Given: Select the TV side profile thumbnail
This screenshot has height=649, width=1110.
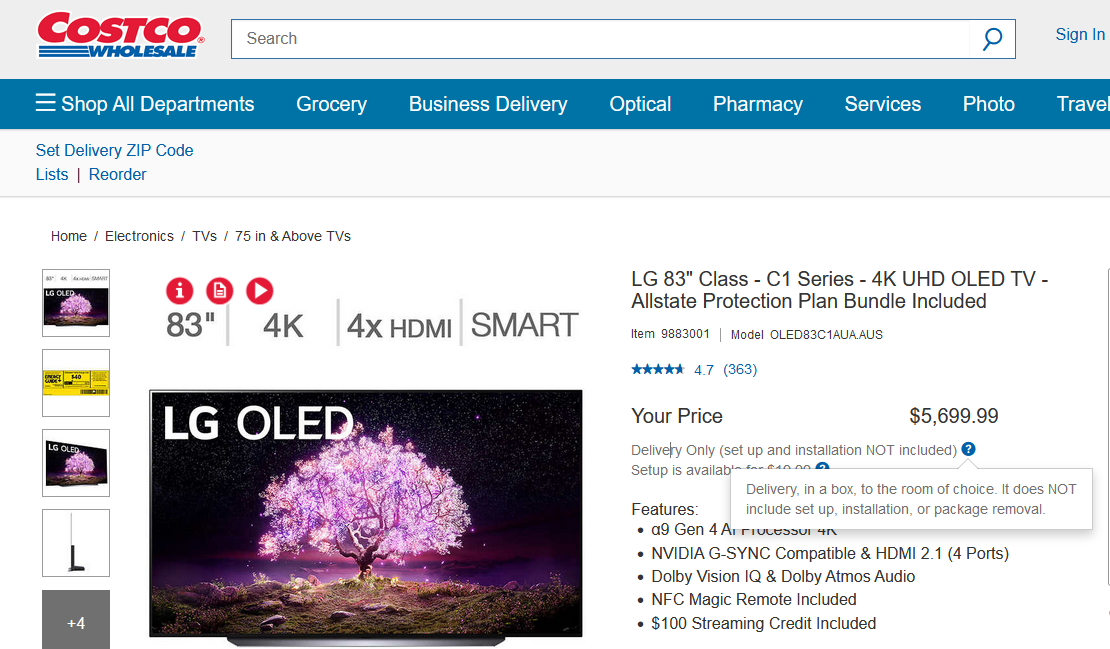Looking at the screenshot, I should pyautogui.click(x=76, y=543).
